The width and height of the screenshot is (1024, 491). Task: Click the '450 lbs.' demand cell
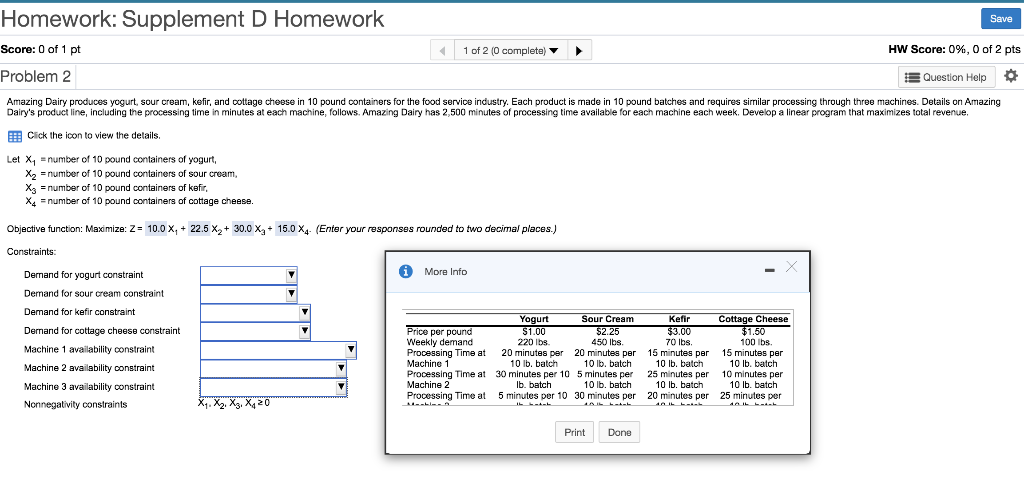tap(607, 342)
